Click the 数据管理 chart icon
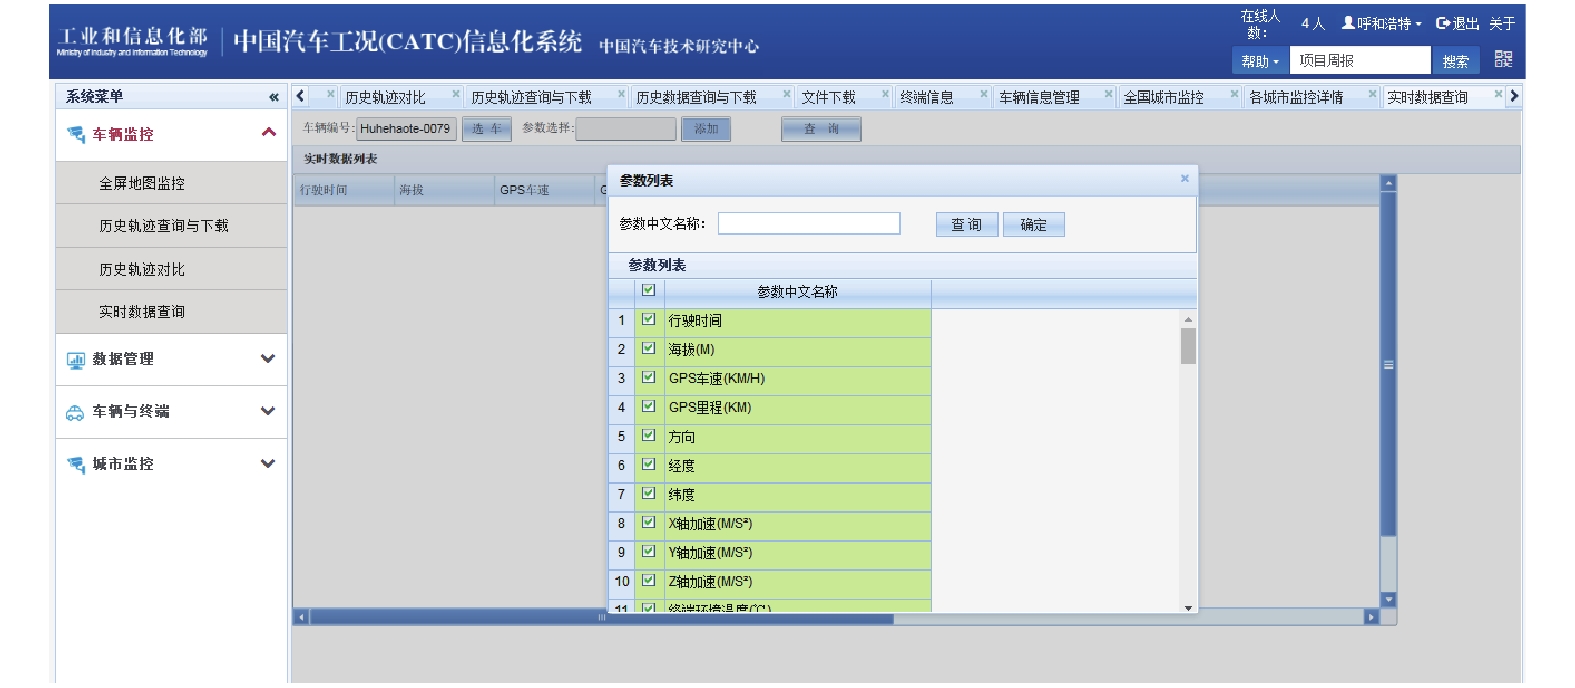Screen dimensions: 1575x688 (75, 360)
